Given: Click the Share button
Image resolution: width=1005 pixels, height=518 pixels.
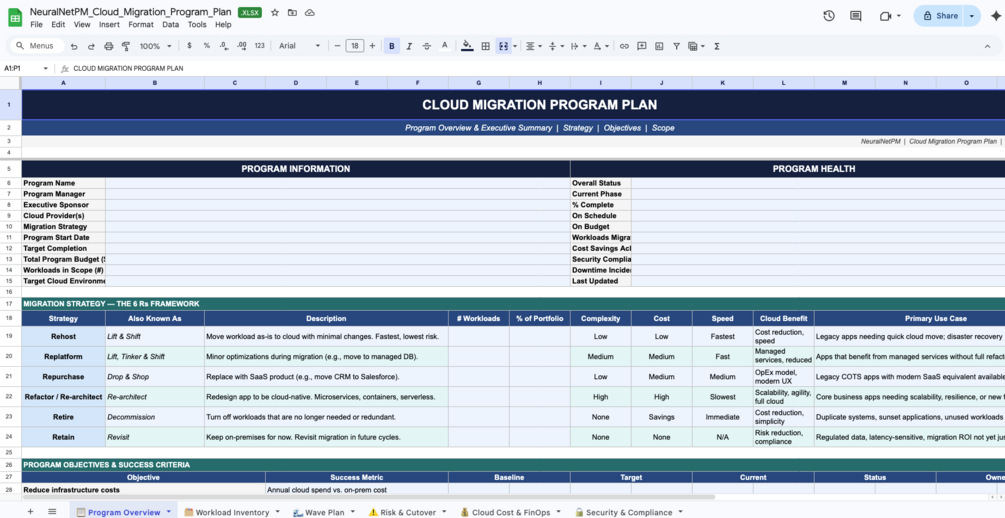Looking at the screenshot, I should coord(939,16).
